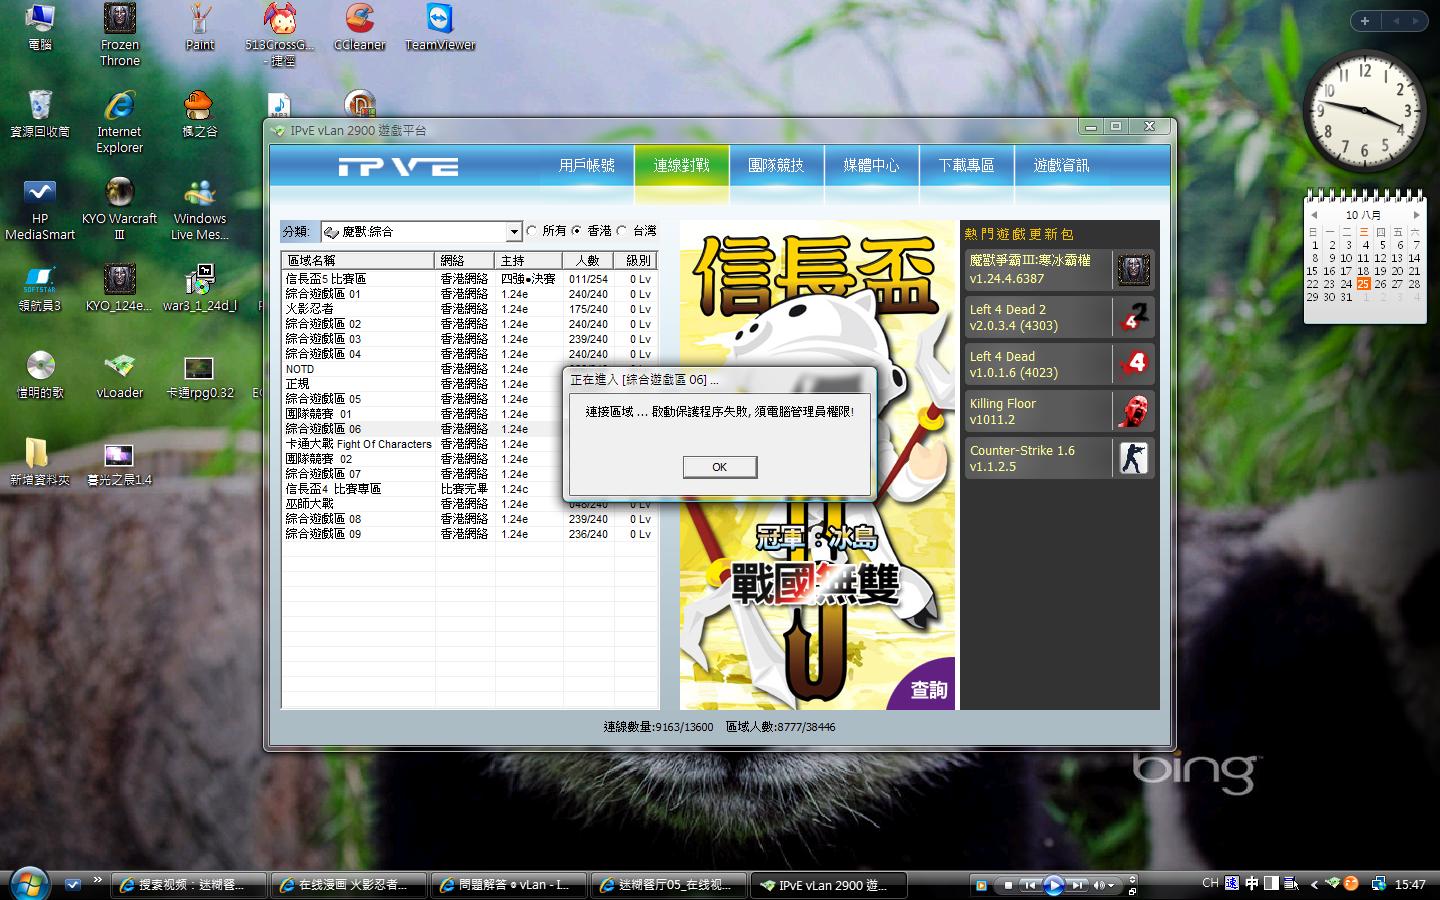Select the 火影忍者 room in the list

tap(310, 309)
